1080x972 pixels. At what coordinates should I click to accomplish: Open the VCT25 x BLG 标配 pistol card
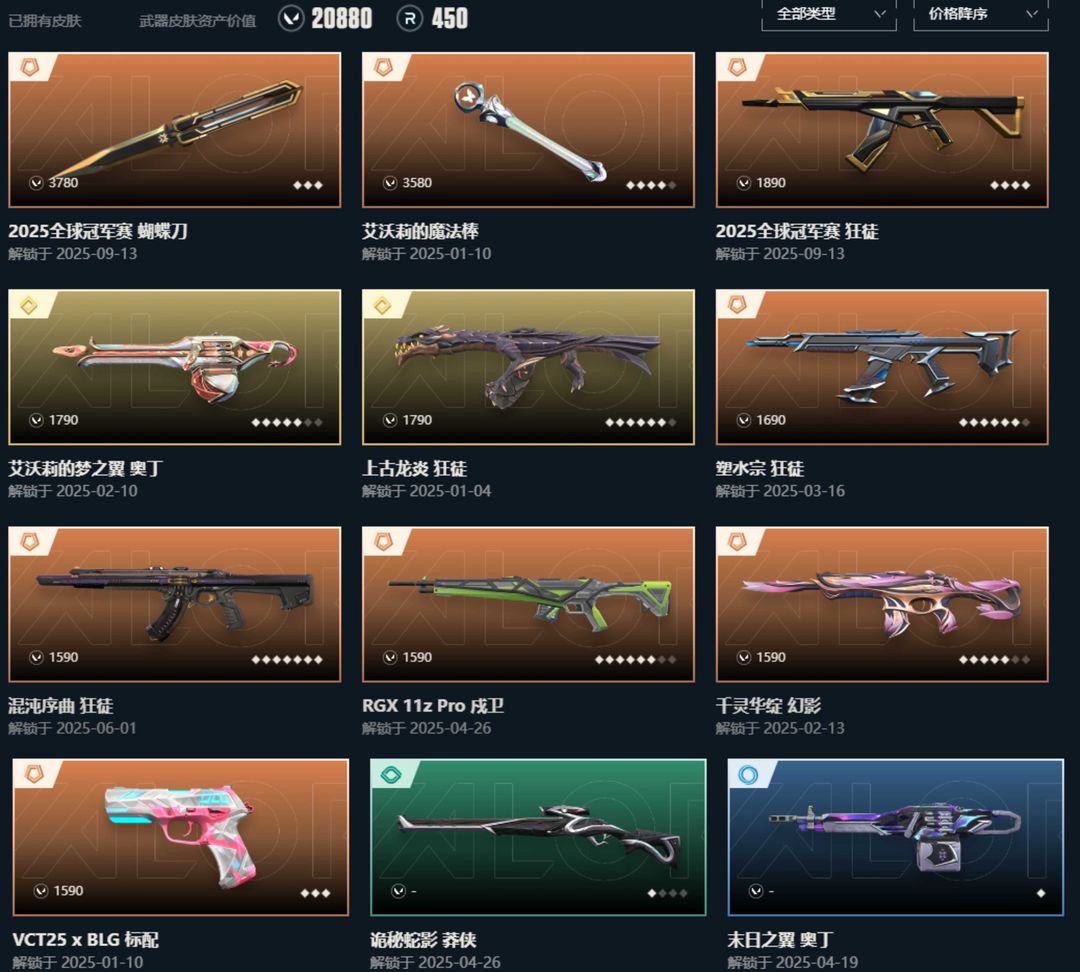180,837
